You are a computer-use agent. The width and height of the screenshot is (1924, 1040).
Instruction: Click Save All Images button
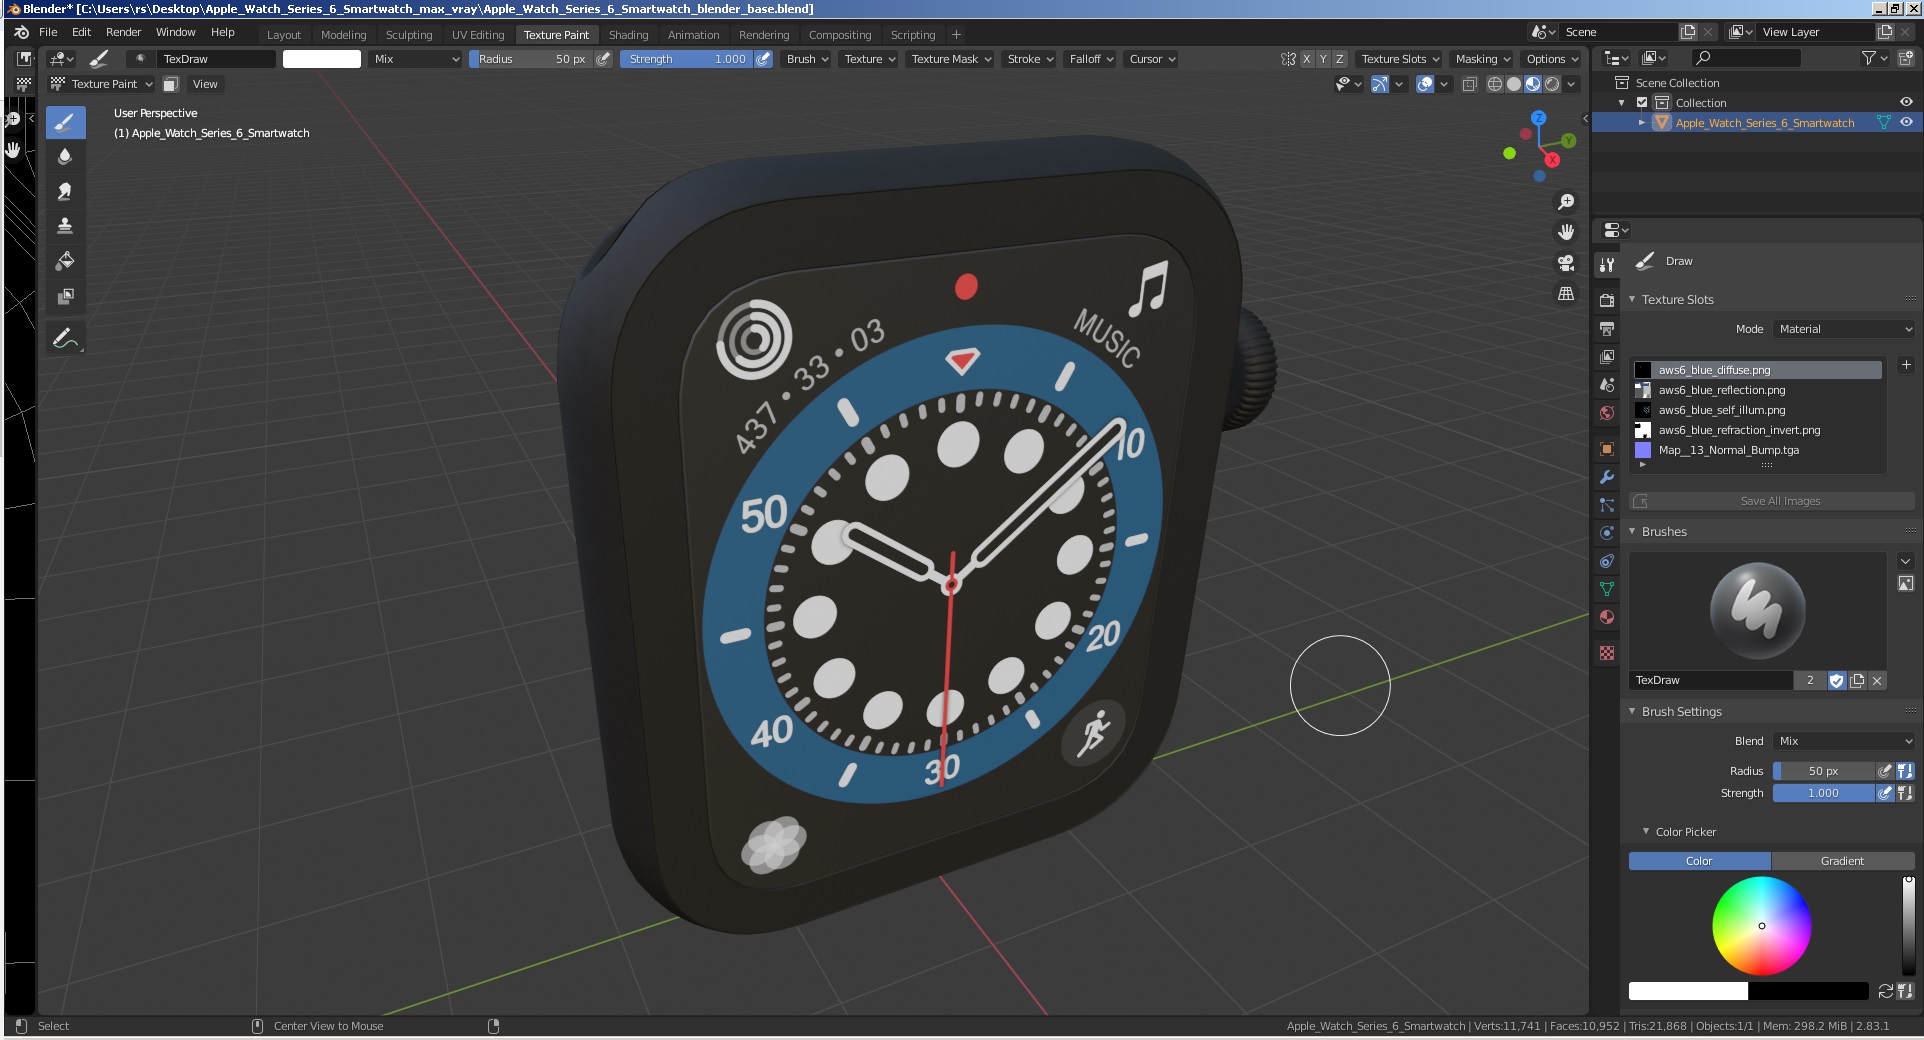click(1772, 501)
